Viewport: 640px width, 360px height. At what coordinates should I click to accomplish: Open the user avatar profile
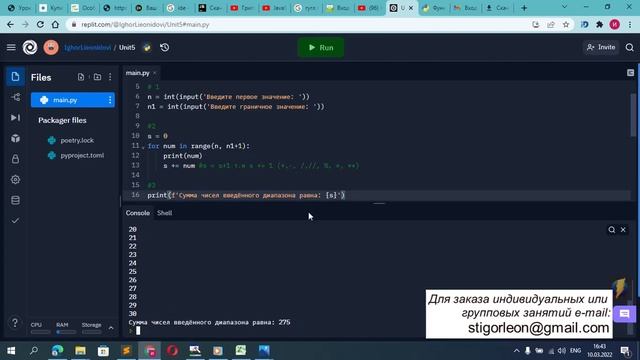coord(51,48)
